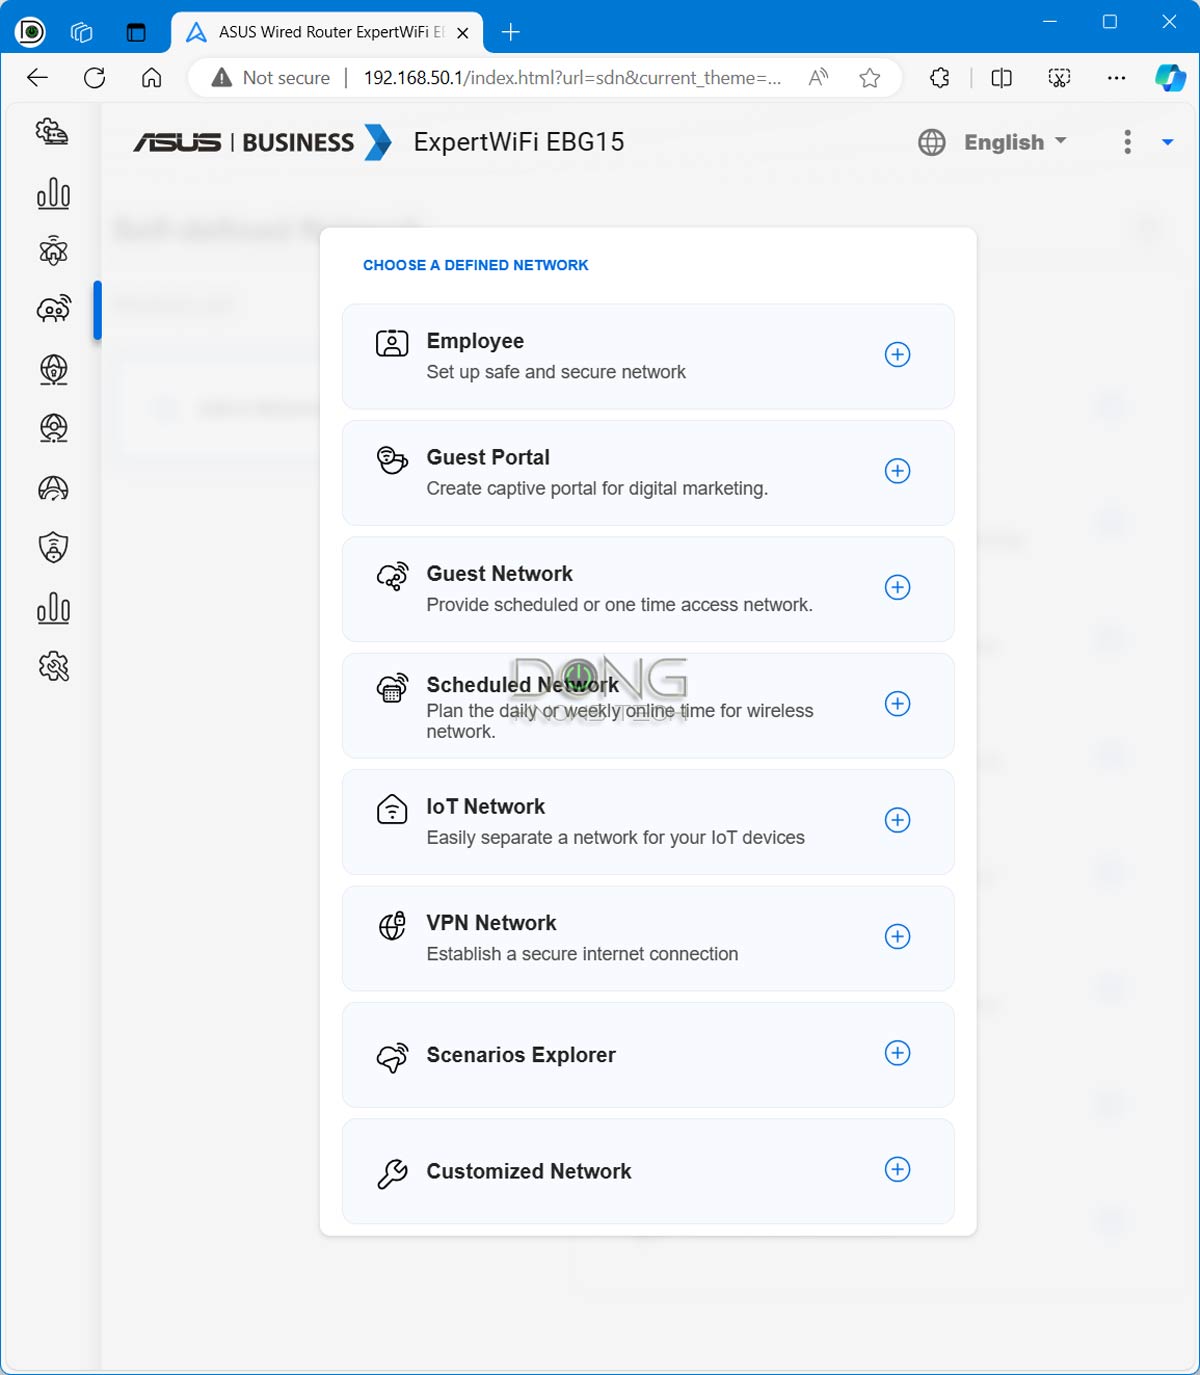Add a Customized Network with its plus button
This screenshot has width=1200, height=1375.
898,1169
